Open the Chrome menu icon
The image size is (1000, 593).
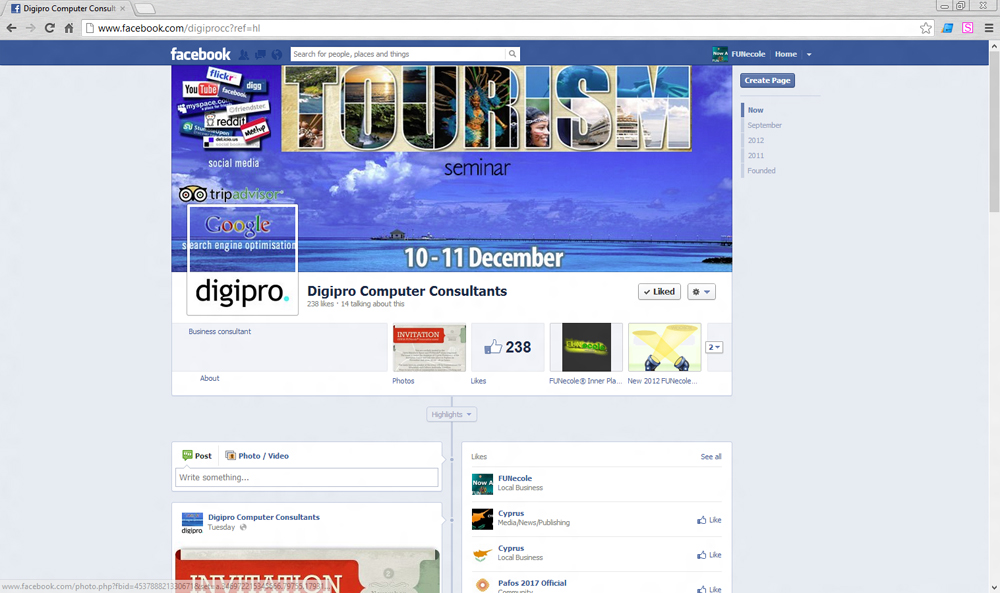[988, 28]
